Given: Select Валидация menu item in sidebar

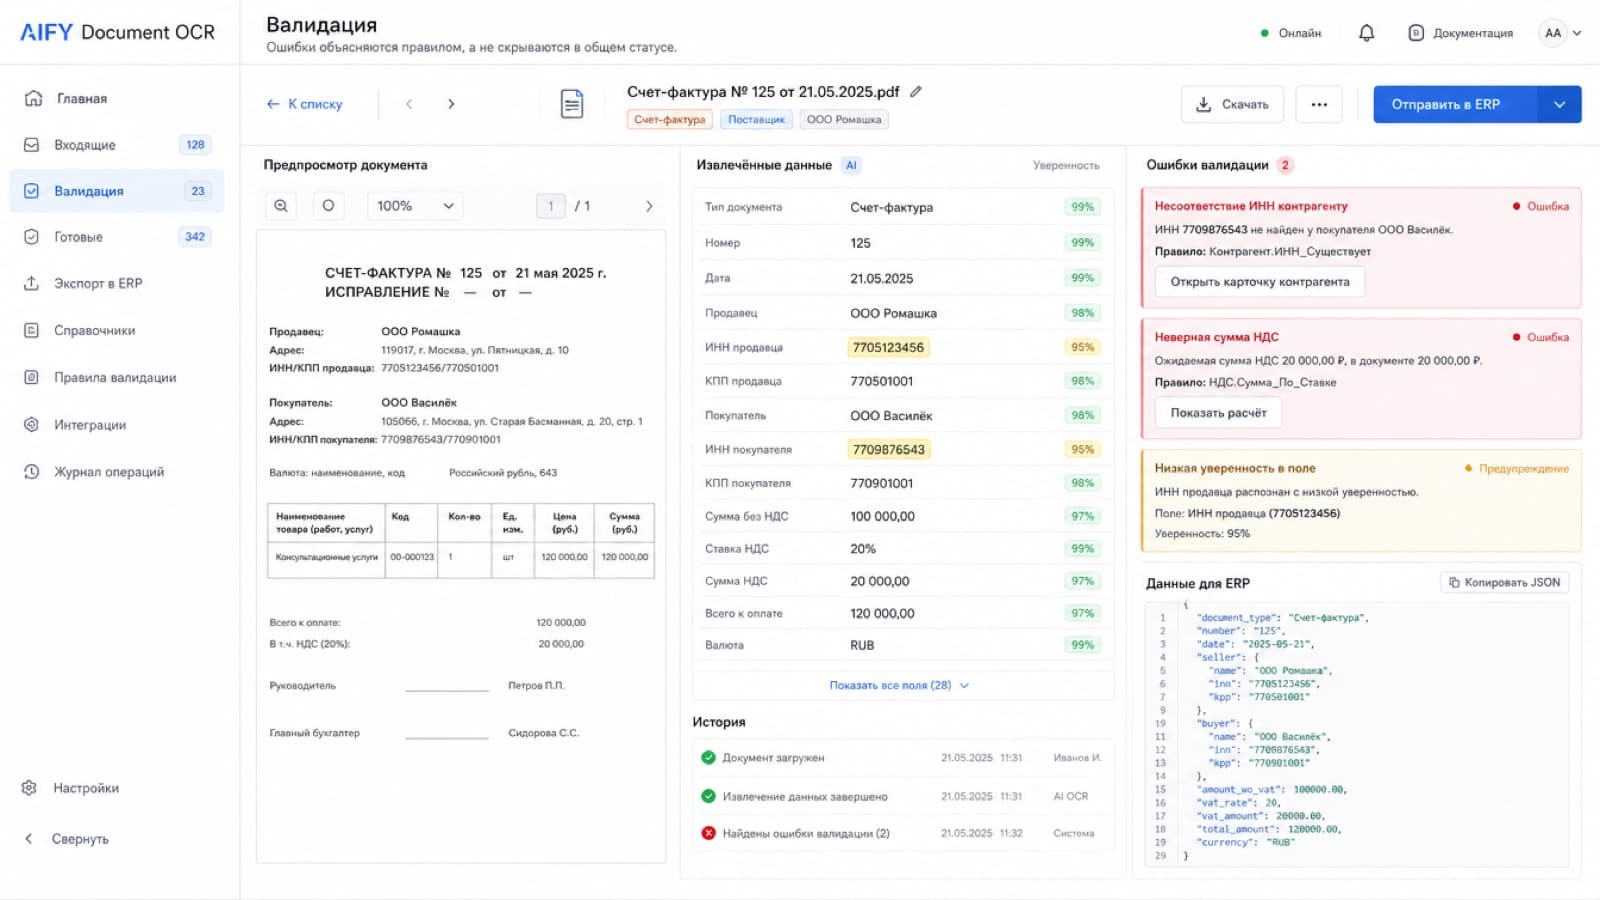Looking at the screenshot, I should [117, 191].
